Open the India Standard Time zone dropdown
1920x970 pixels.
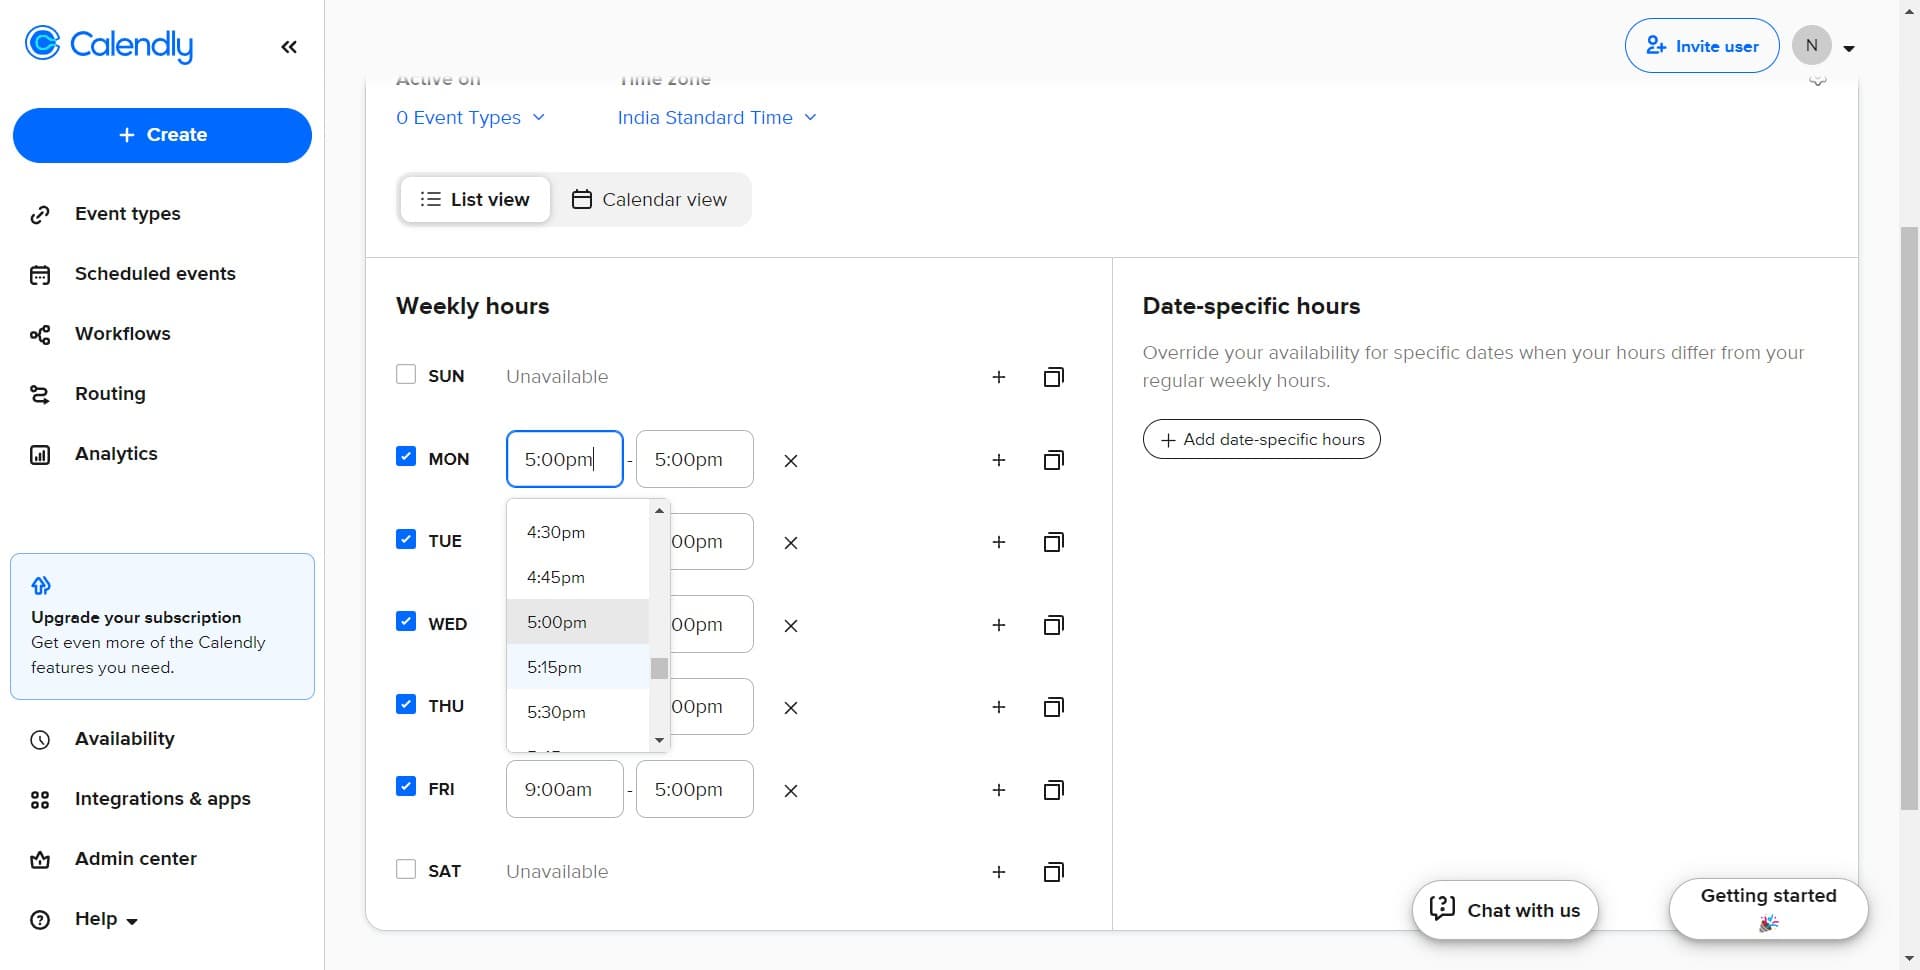point(716,118)
